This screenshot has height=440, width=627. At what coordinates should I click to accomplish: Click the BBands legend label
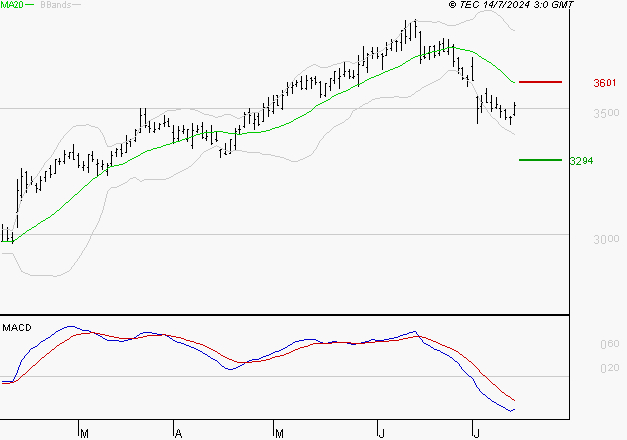[56, 5]
